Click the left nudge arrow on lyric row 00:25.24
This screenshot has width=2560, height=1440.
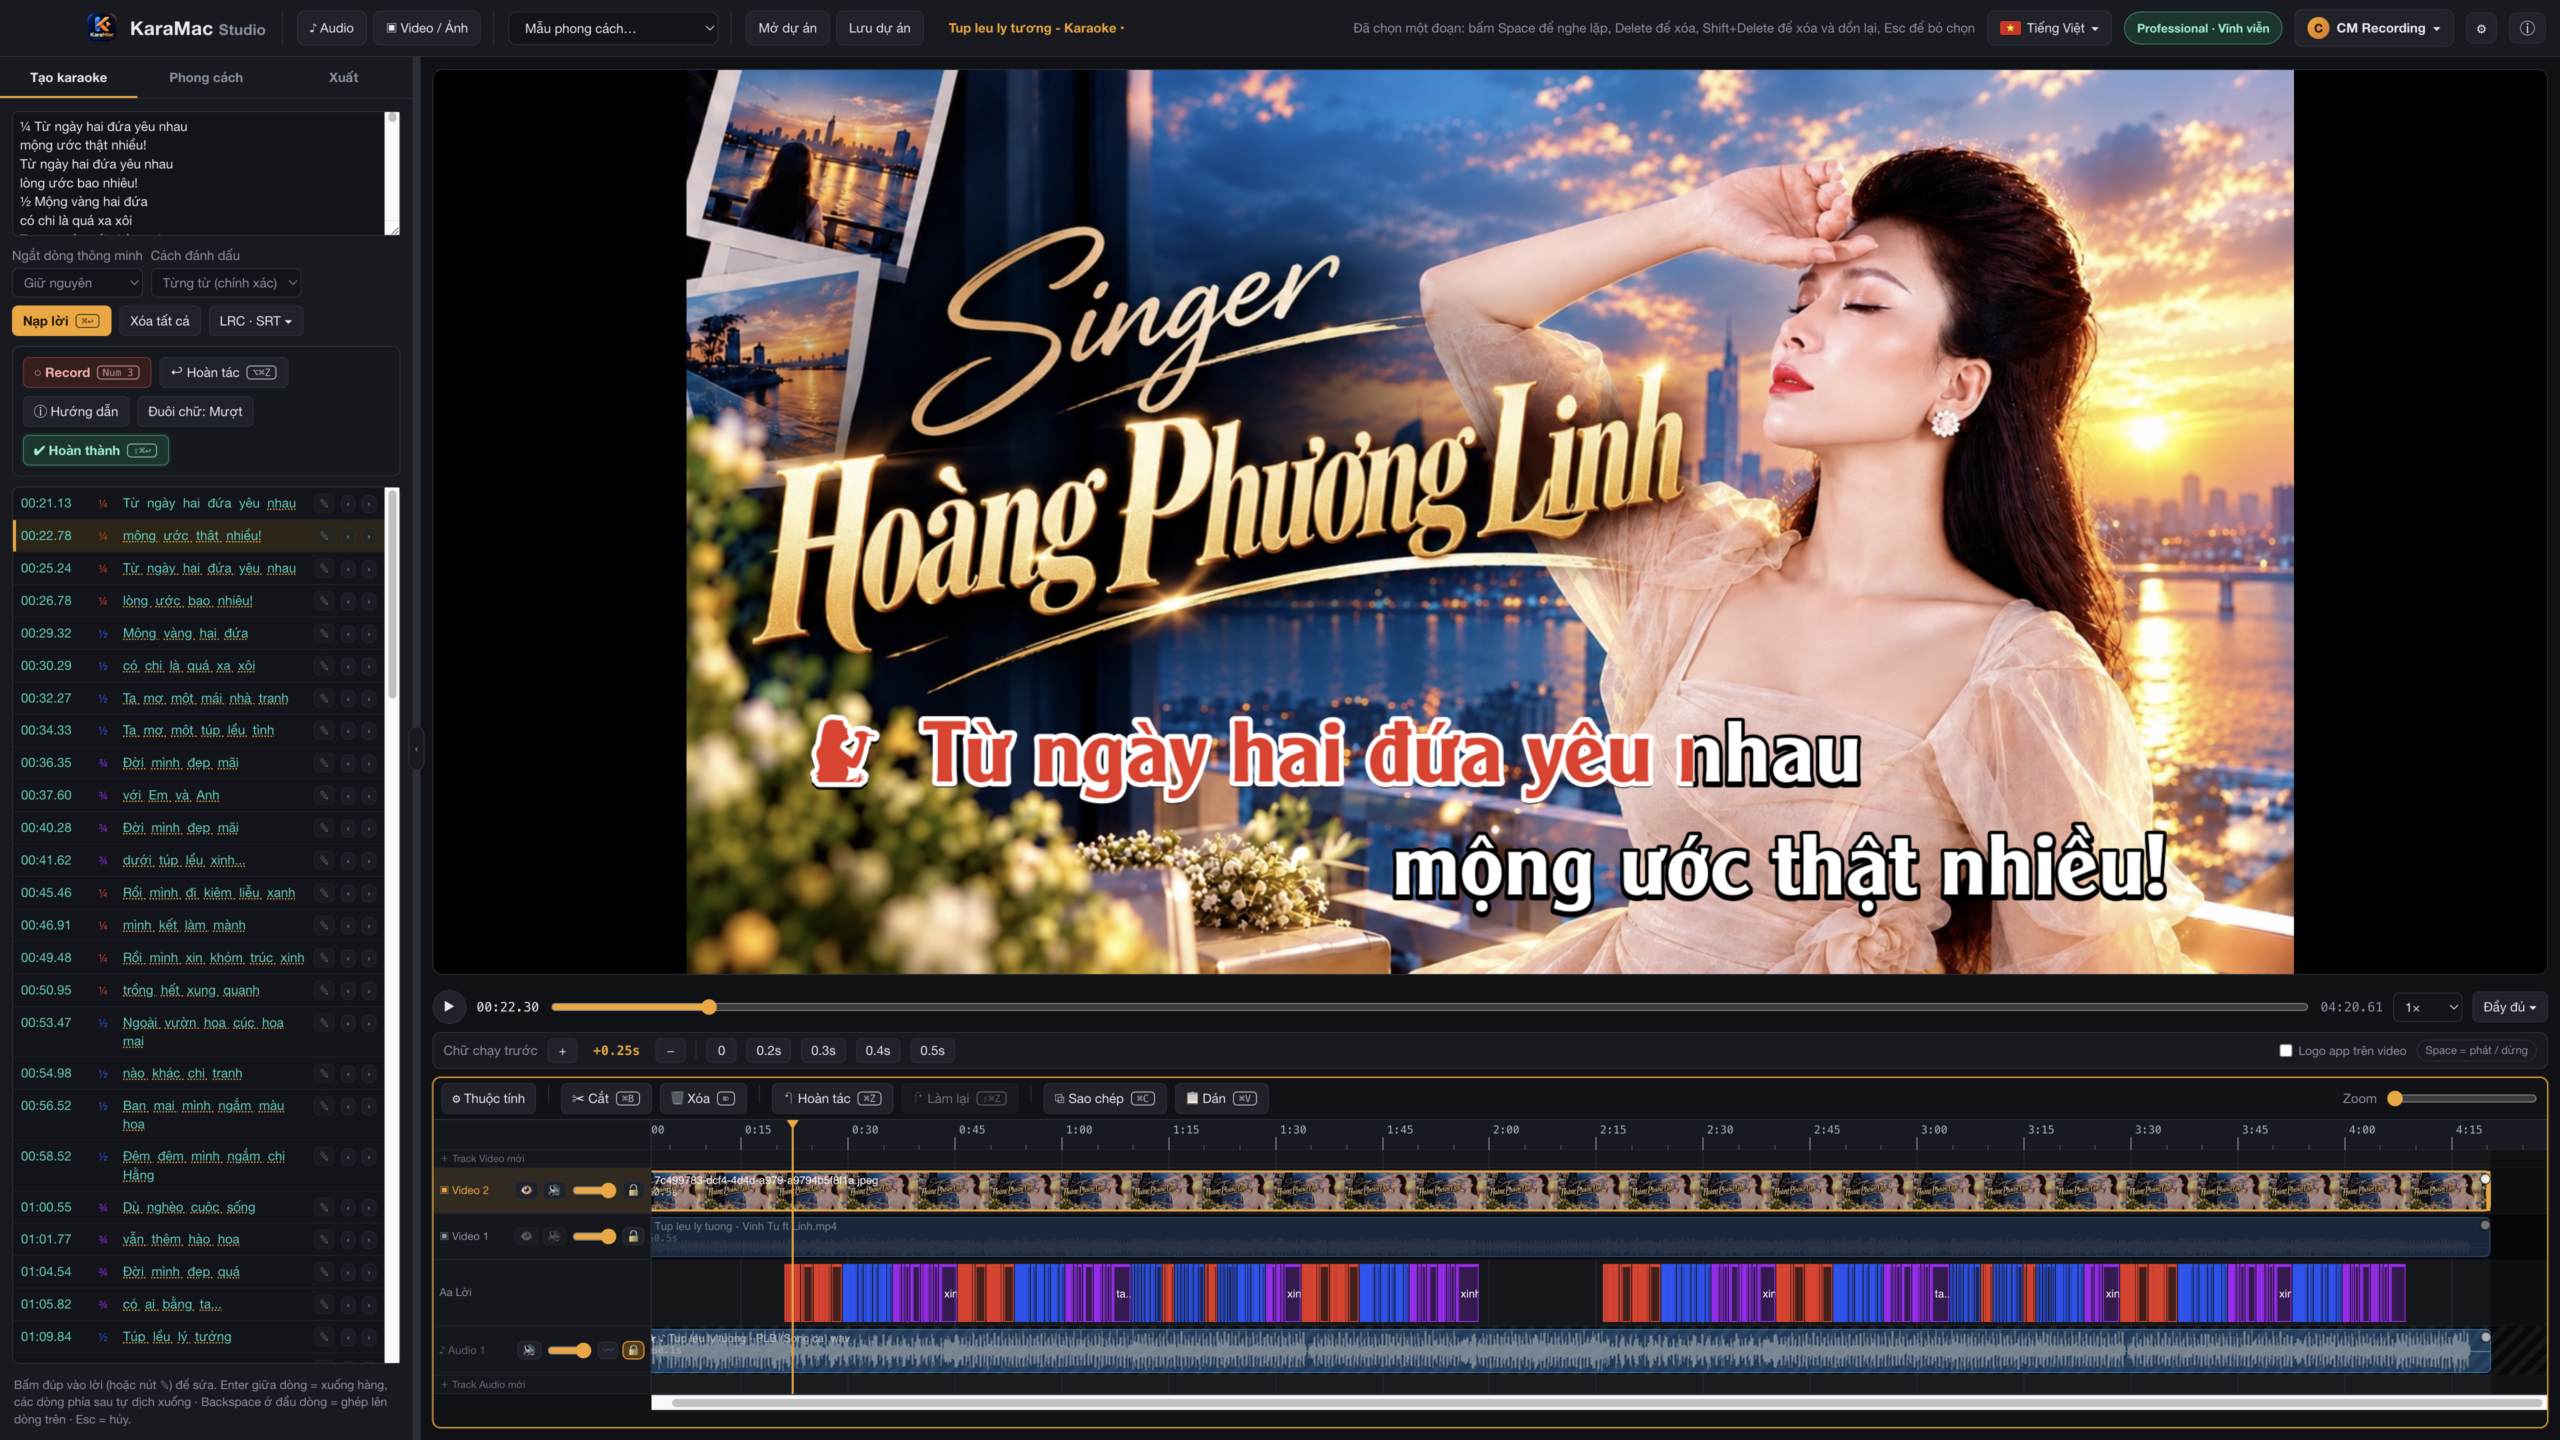pyautogui.click(x=348, y=569)
